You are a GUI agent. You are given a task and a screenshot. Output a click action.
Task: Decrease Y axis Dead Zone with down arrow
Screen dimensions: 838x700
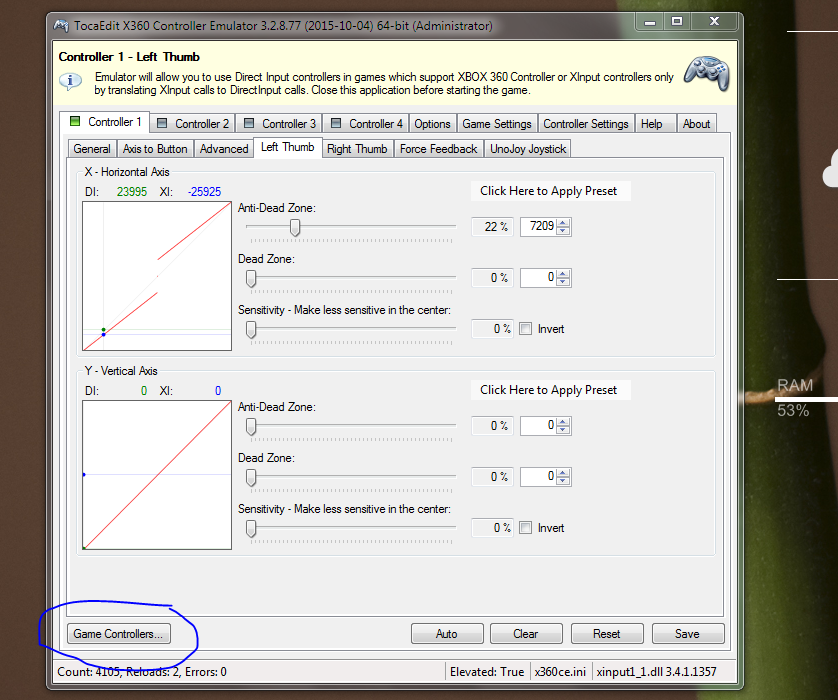click(563, 481)
